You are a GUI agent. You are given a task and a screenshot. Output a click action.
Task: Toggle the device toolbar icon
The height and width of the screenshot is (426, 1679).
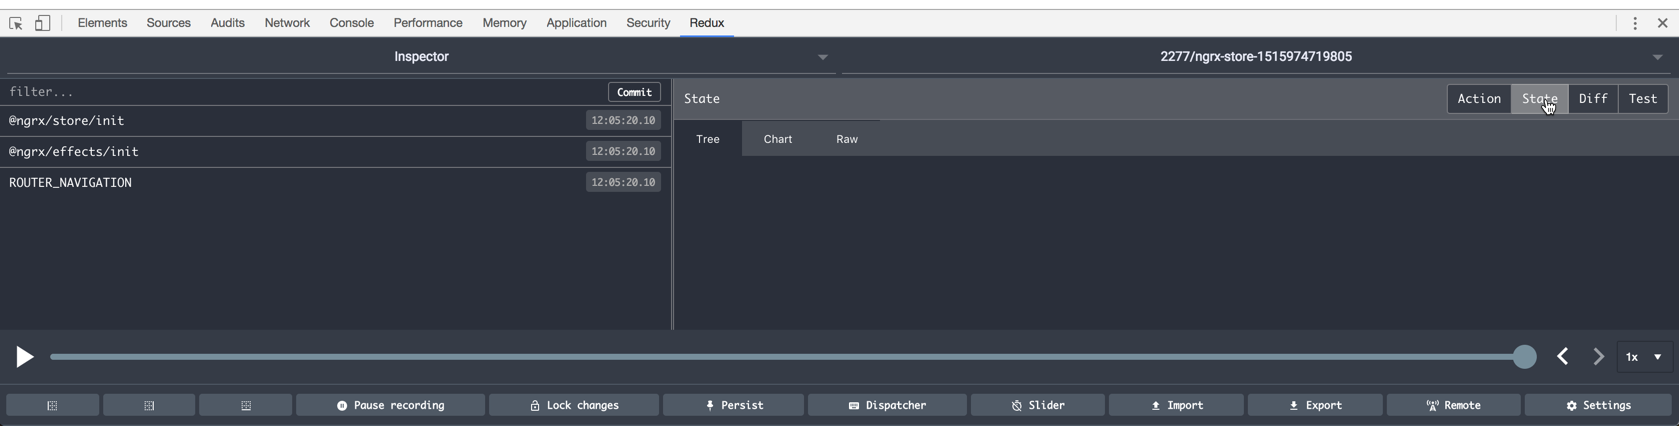(43, 23)
